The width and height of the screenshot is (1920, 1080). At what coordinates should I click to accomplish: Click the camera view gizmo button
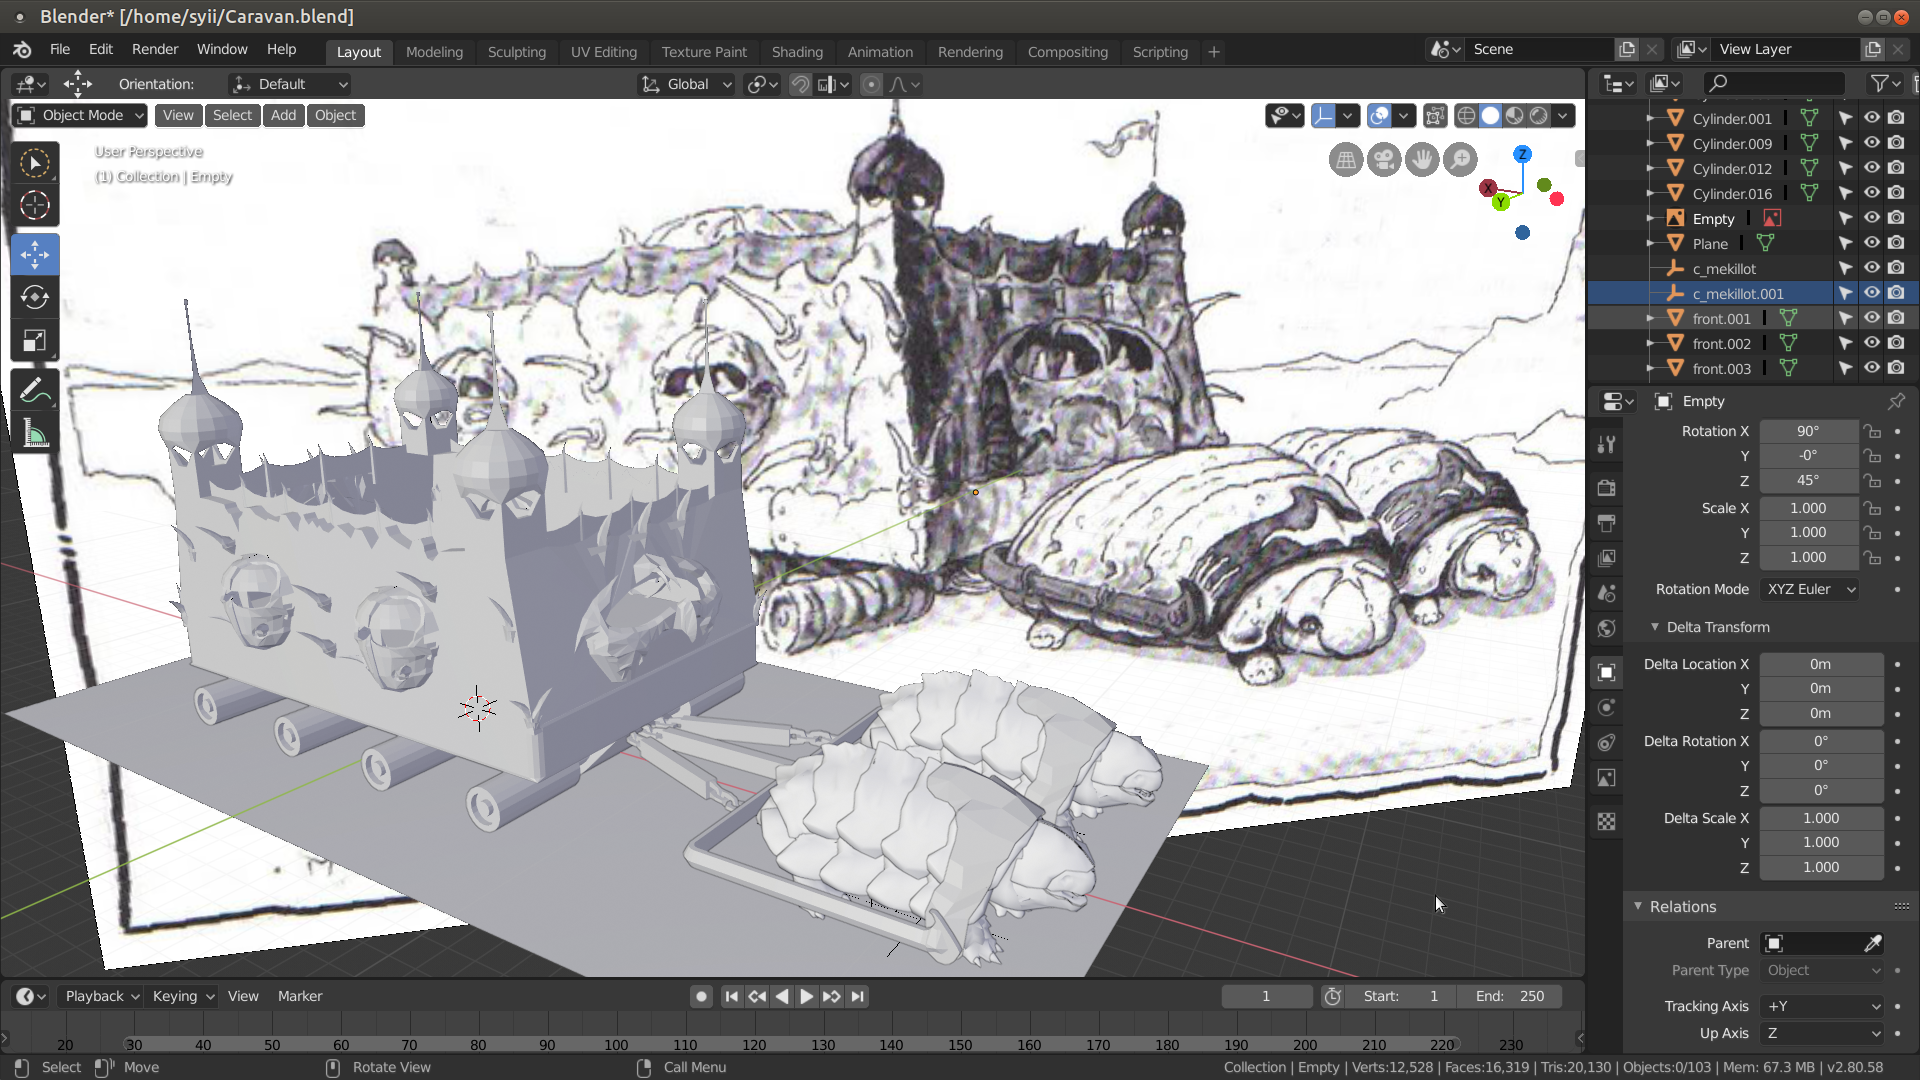click(x=1384, y=159)
